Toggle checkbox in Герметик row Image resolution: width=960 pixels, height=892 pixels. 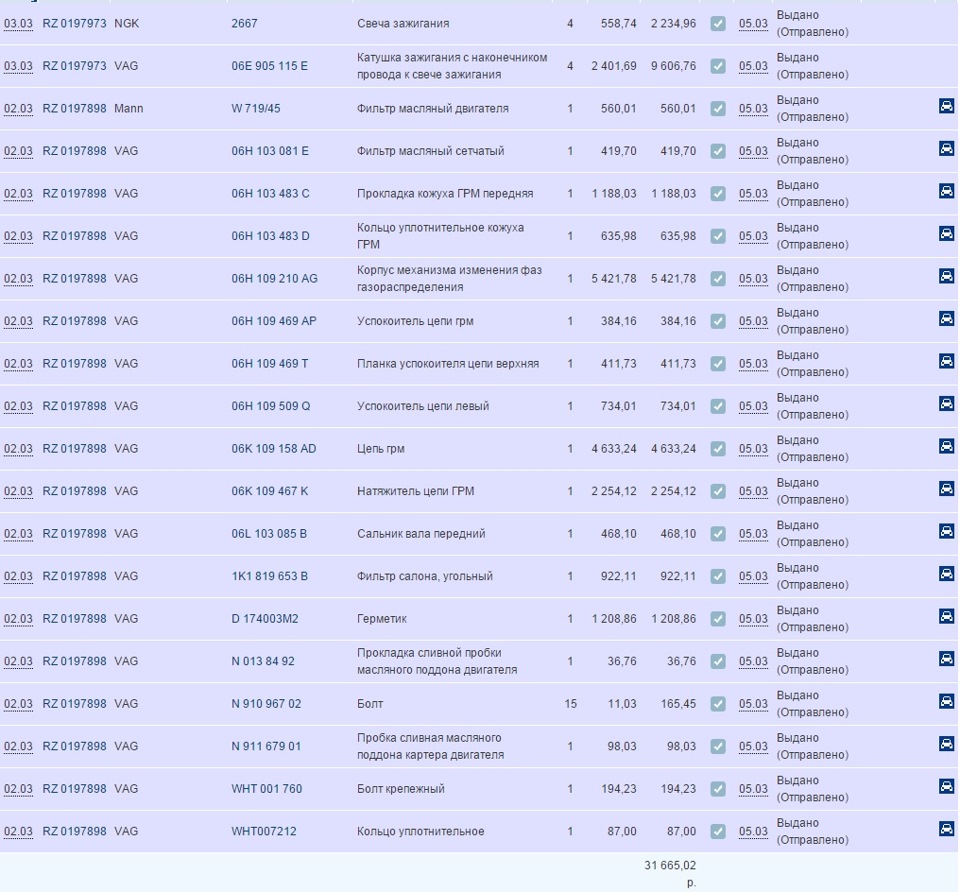(718, 619)
